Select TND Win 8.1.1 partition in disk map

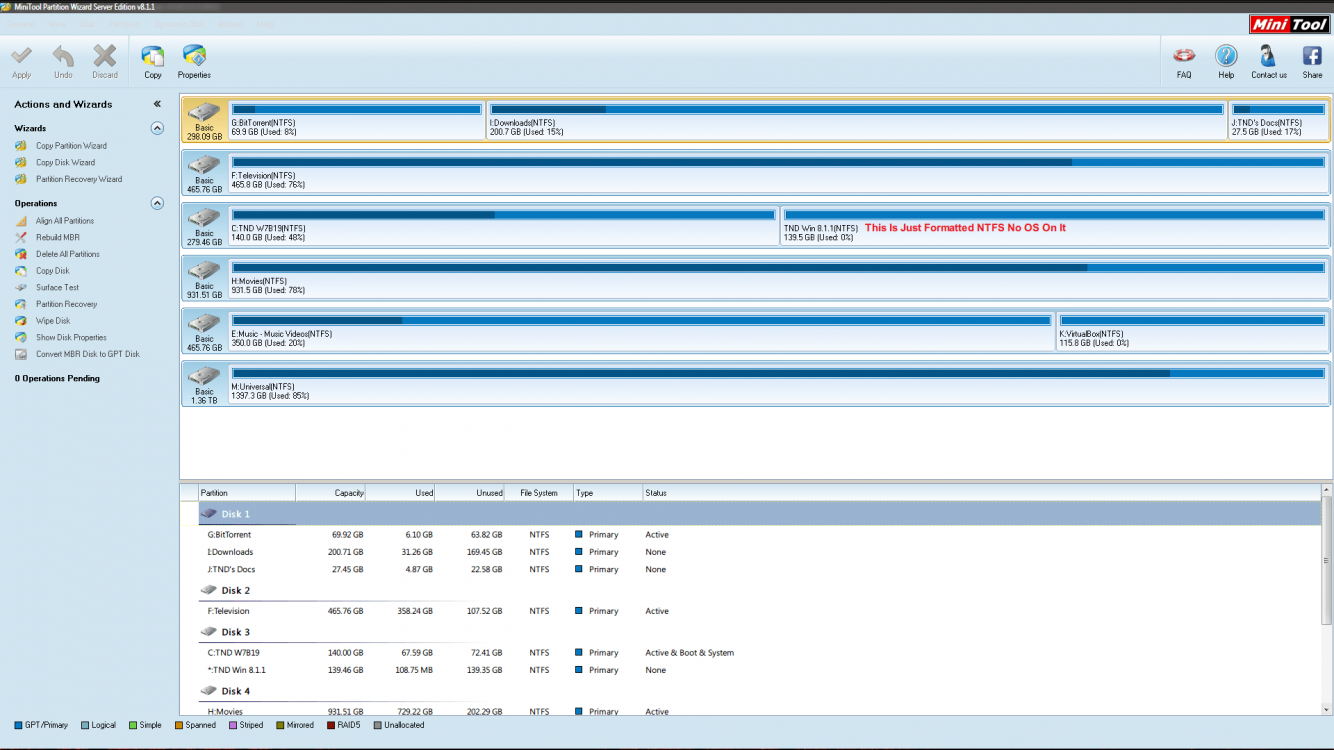pyautogui.click(x=1055, y=226)
